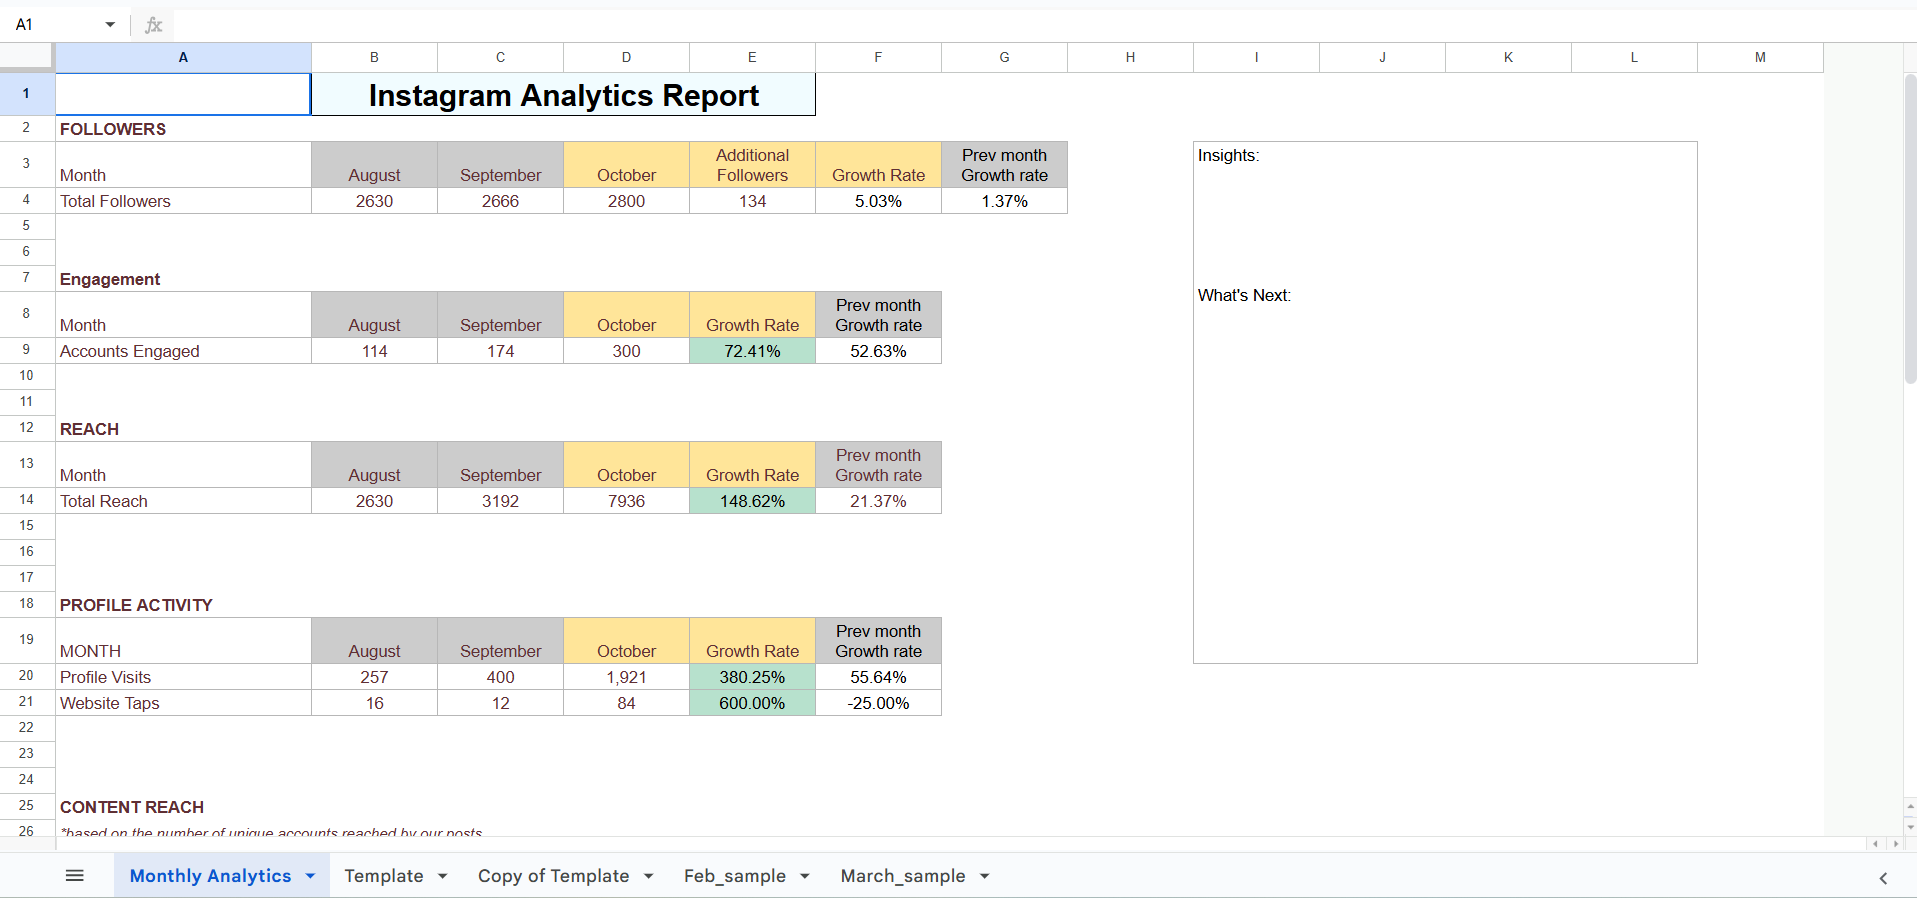1917x898 pixels.
Task: Click the Additional Followers header cell
Action: pos(752,165)
